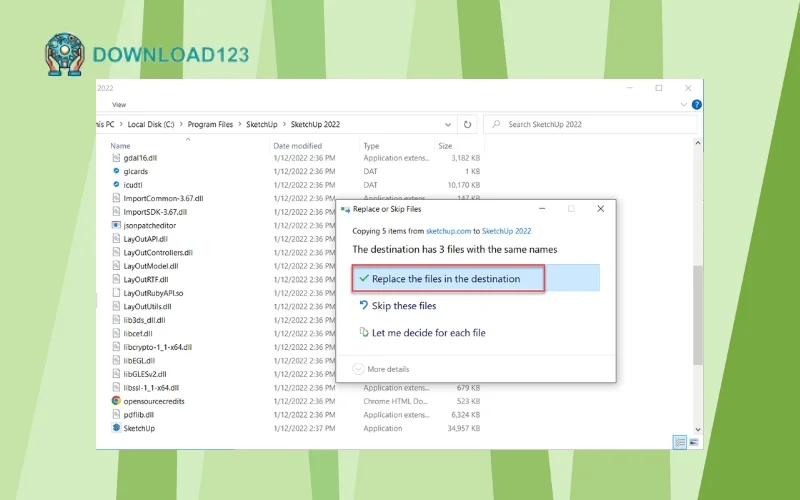Click the glcards DAT file icon

tap(116, 171)
